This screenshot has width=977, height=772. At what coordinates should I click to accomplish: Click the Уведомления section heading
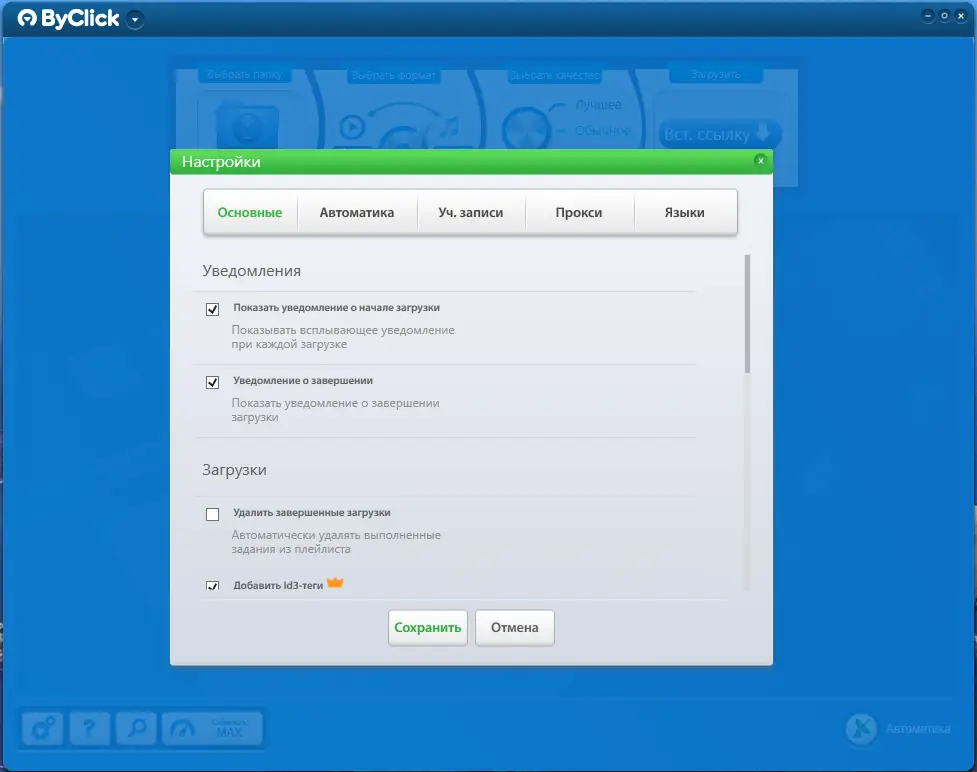pos(252,271)
